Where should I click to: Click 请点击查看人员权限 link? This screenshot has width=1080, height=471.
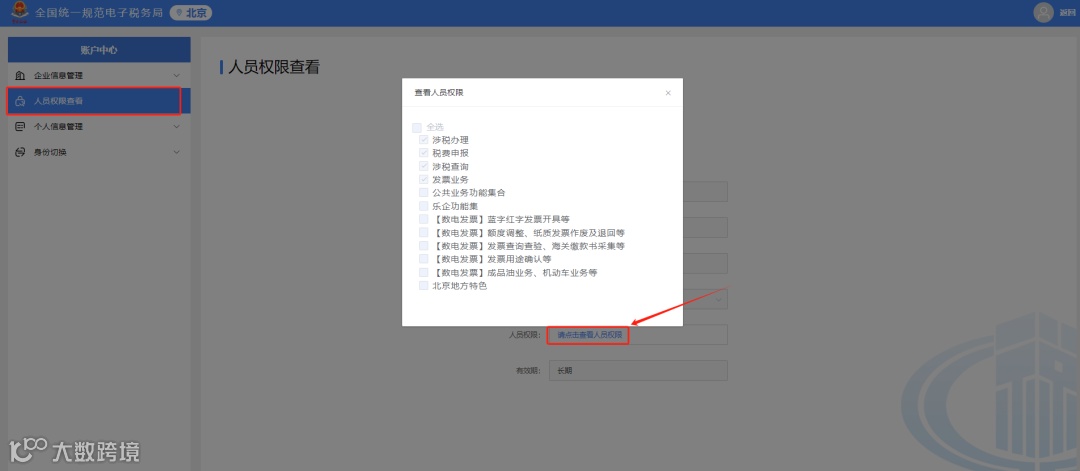(x=589, y=335)
